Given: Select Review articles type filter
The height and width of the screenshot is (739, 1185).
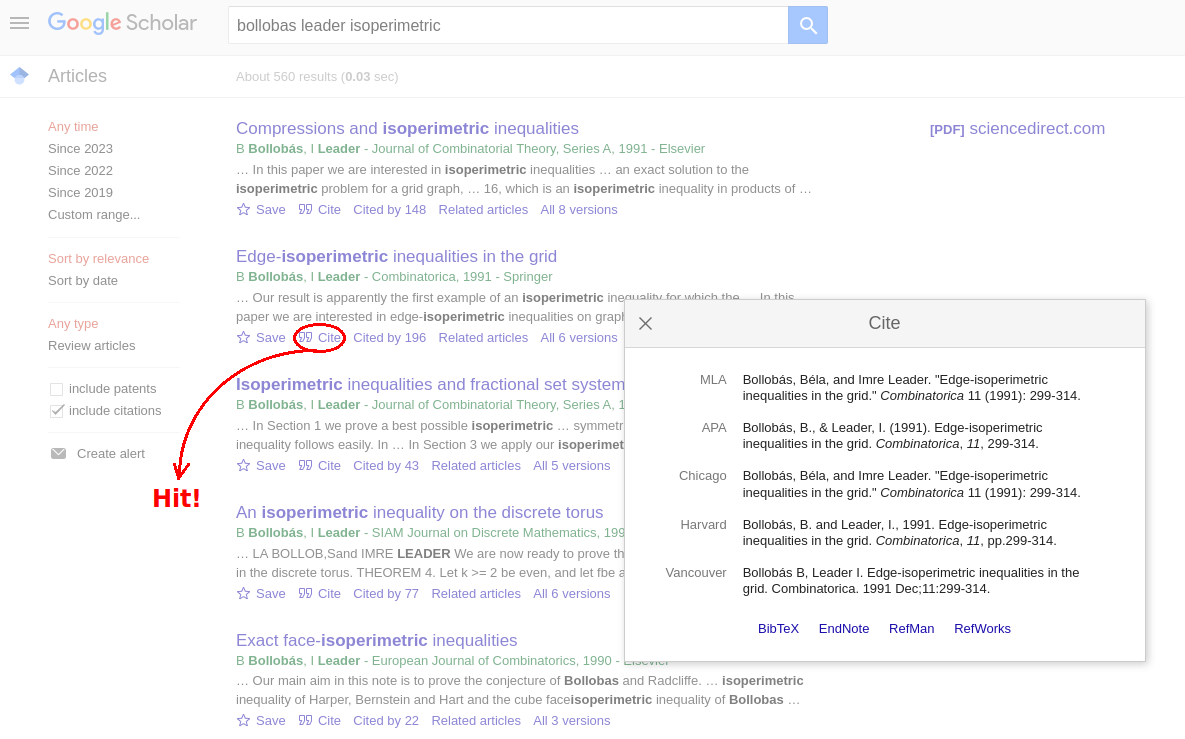Looking at the screenshot, I should [x=91, y=346].
